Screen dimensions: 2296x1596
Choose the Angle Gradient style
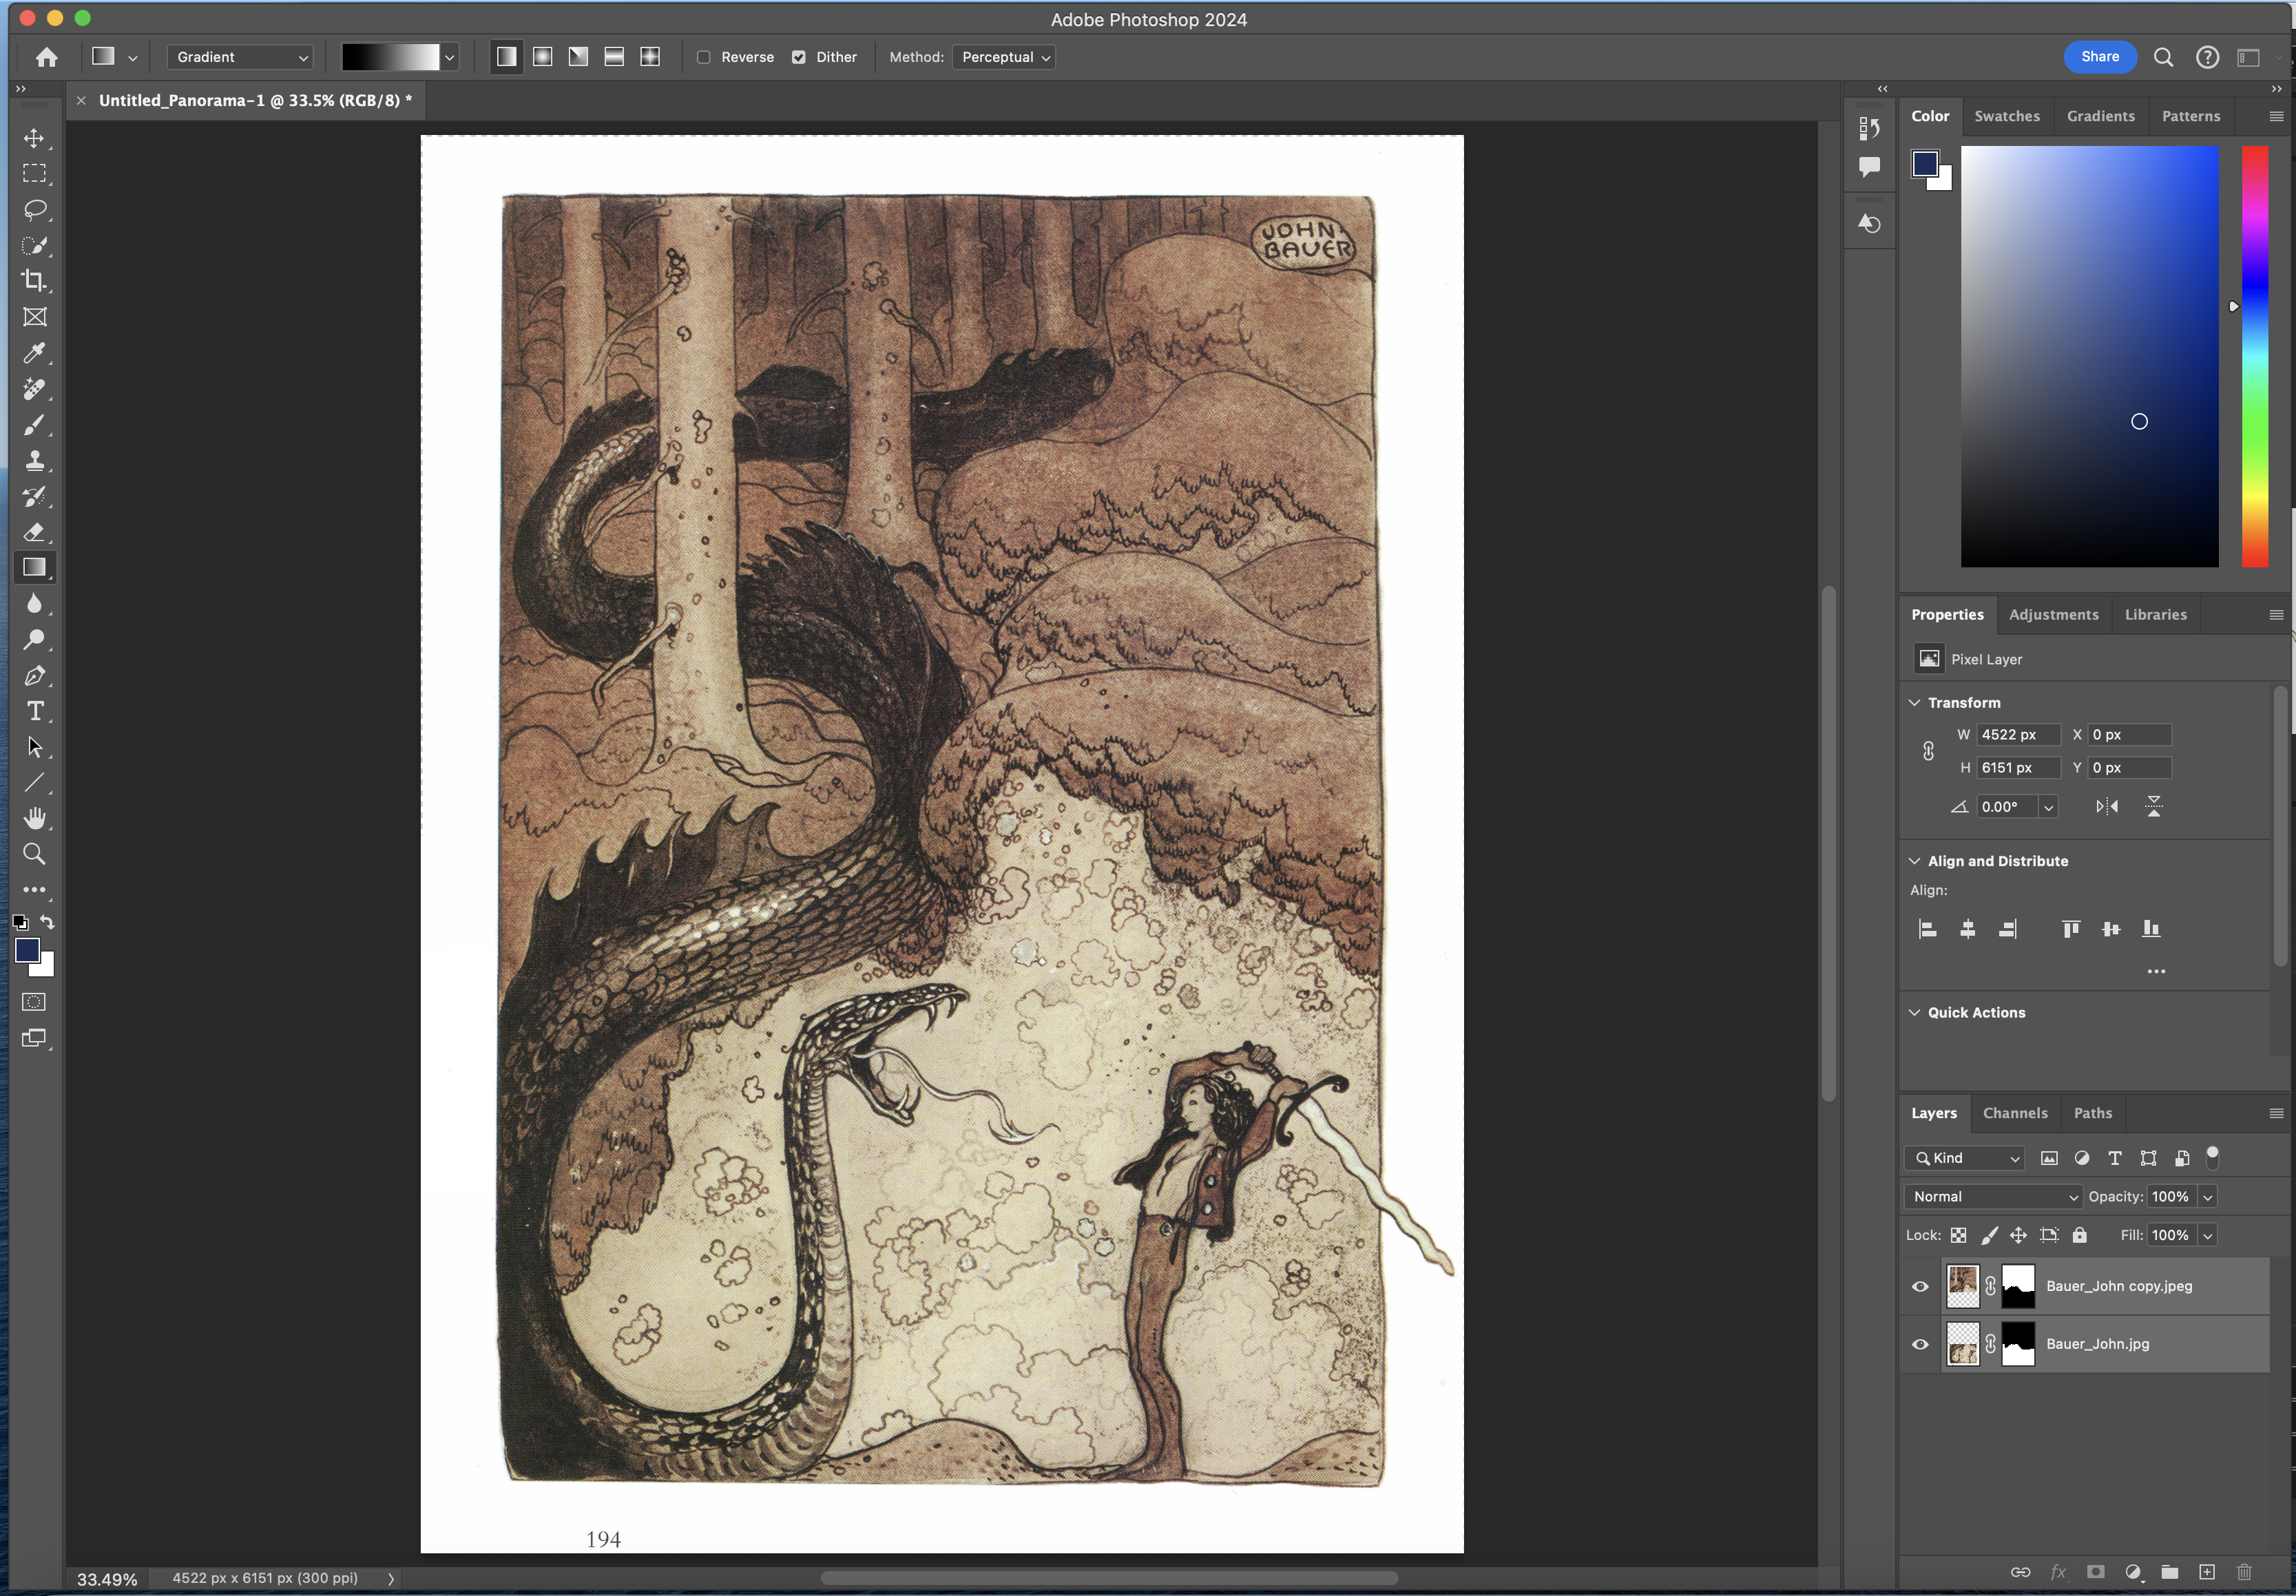[x=579, y=57]
